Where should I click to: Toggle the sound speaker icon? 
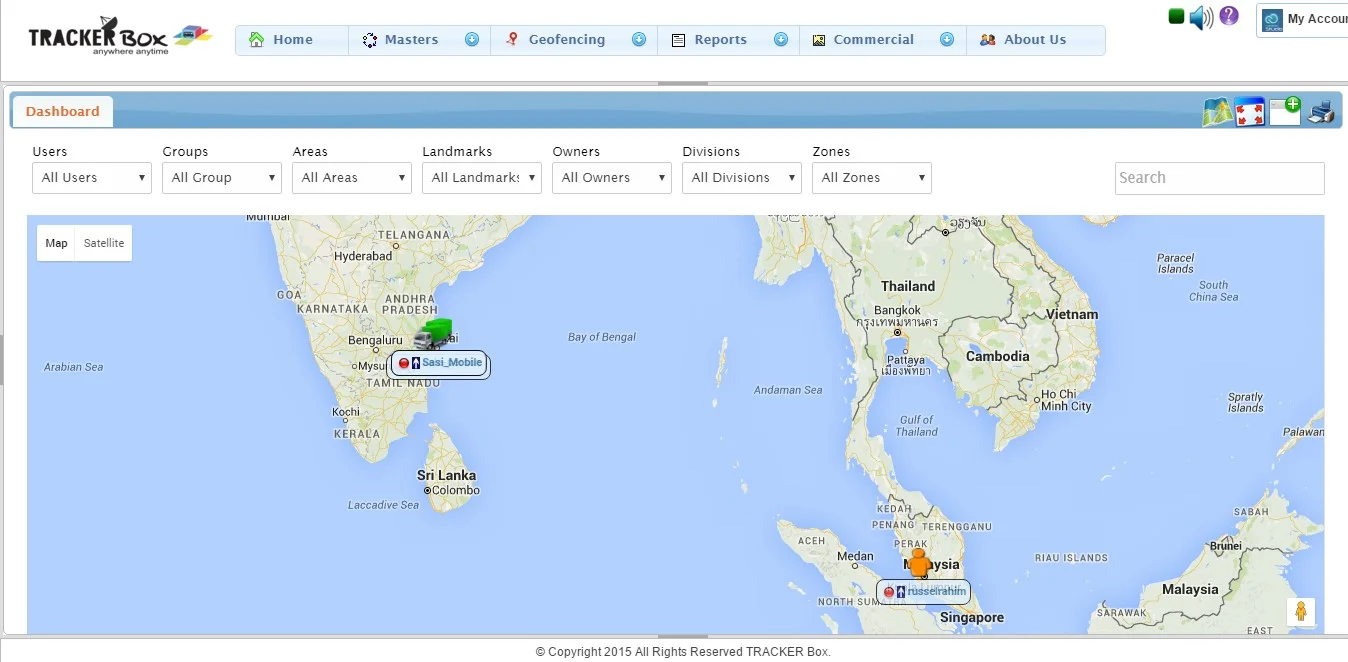(1201, 17)
